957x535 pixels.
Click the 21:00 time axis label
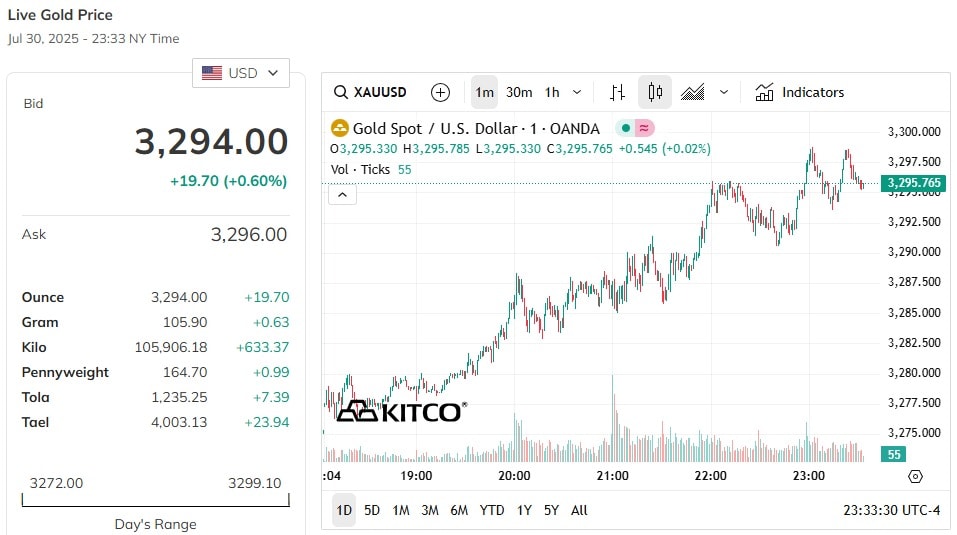point(612,476)
